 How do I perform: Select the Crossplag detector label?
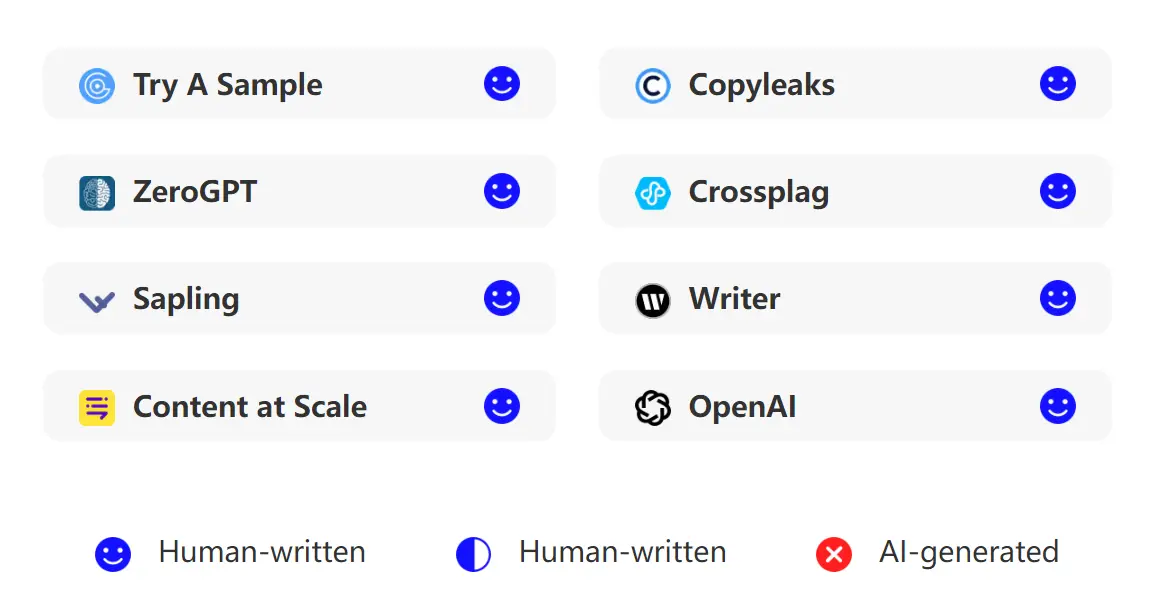tap(759, 192)
